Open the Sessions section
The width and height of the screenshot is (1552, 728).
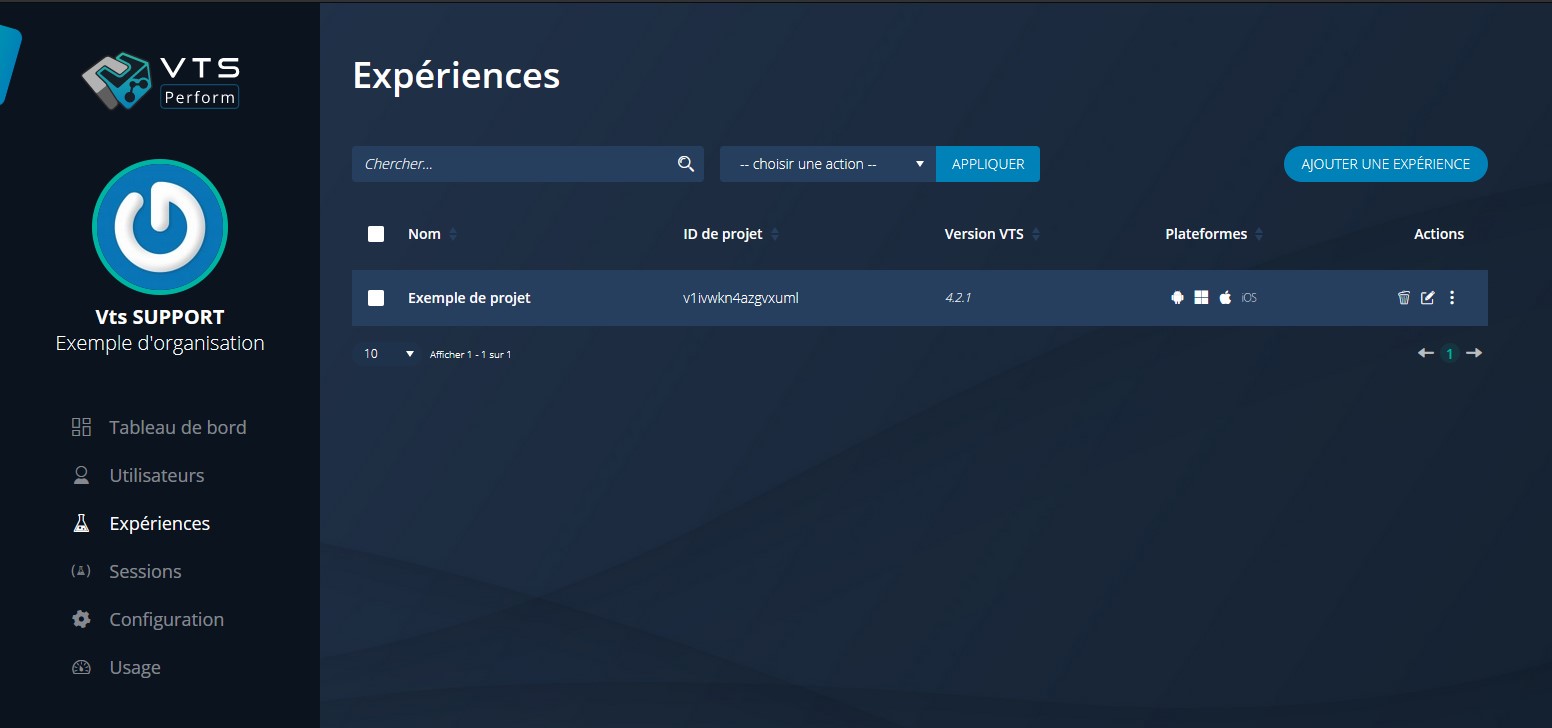tap(145, 571)
